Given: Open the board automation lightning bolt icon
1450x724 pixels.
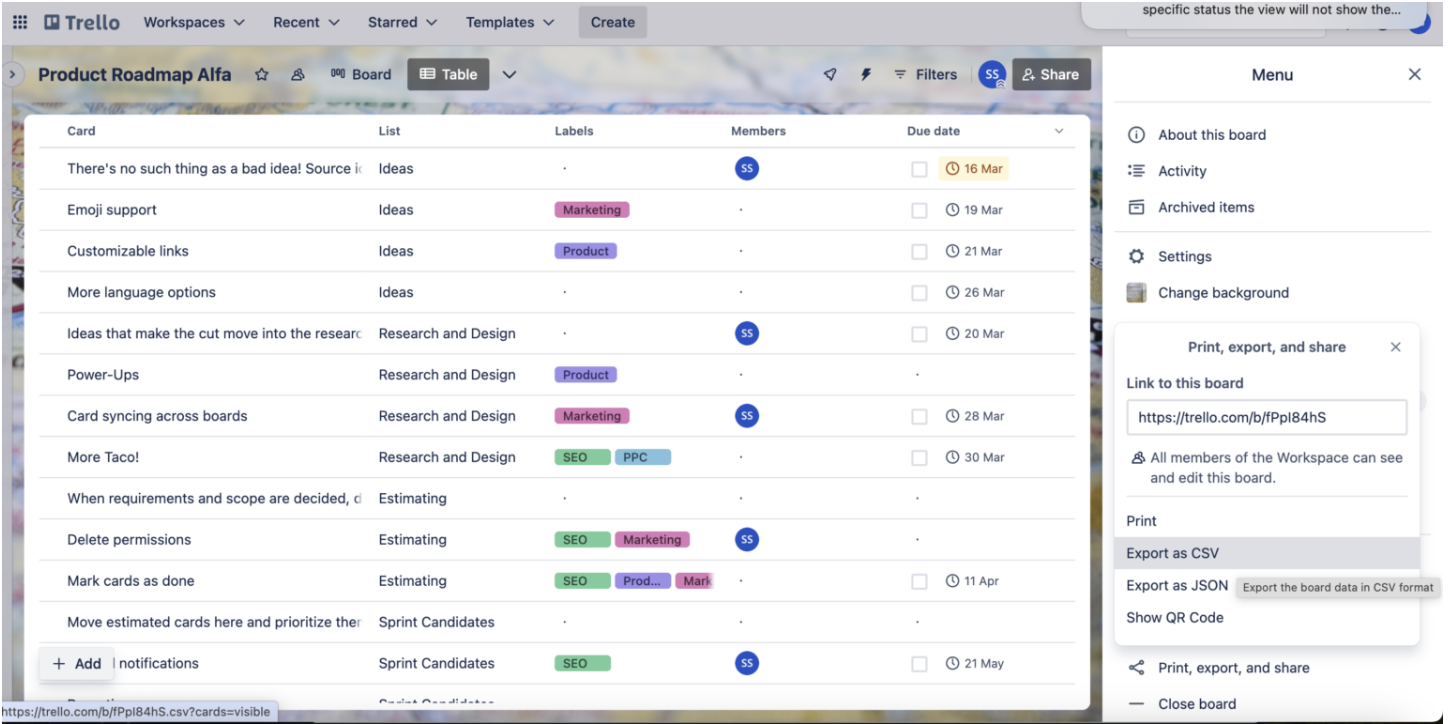Looking at the screenshot, I should coord(865,74).
